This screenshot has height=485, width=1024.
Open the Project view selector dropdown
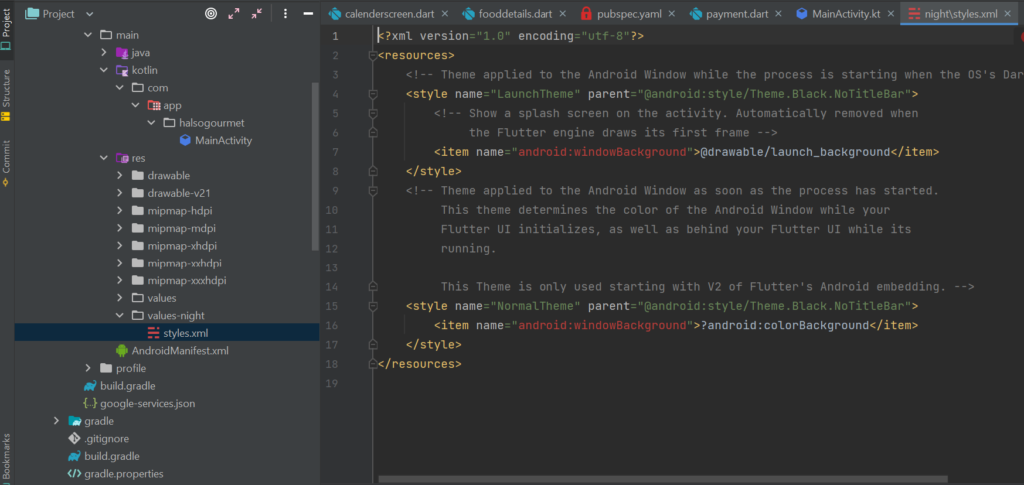coord(59,14)
